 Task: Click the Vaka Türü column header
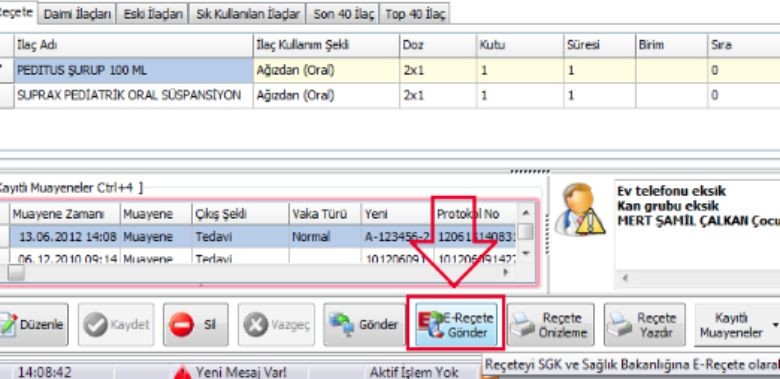click(x=325, y=214)
